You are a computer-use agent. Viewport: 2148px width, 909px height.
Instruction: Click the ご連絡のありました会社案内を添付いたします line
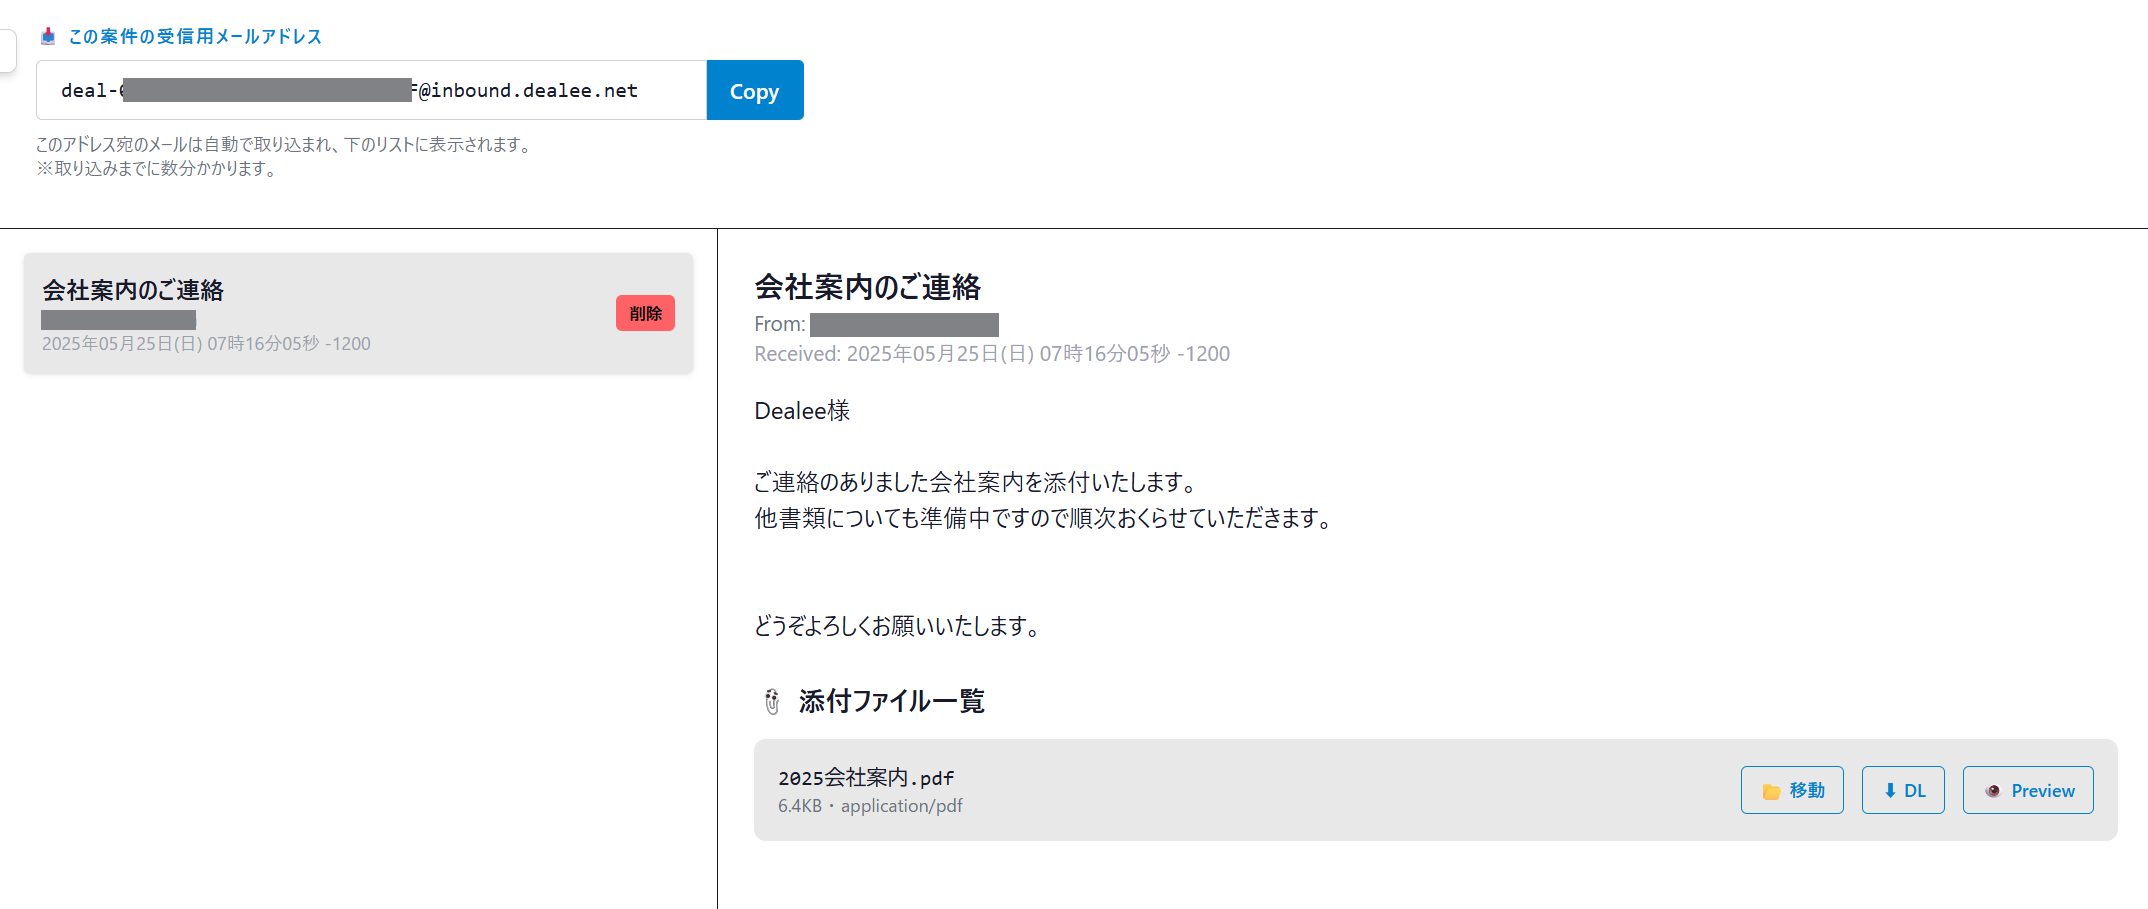[x=977, y=482]
